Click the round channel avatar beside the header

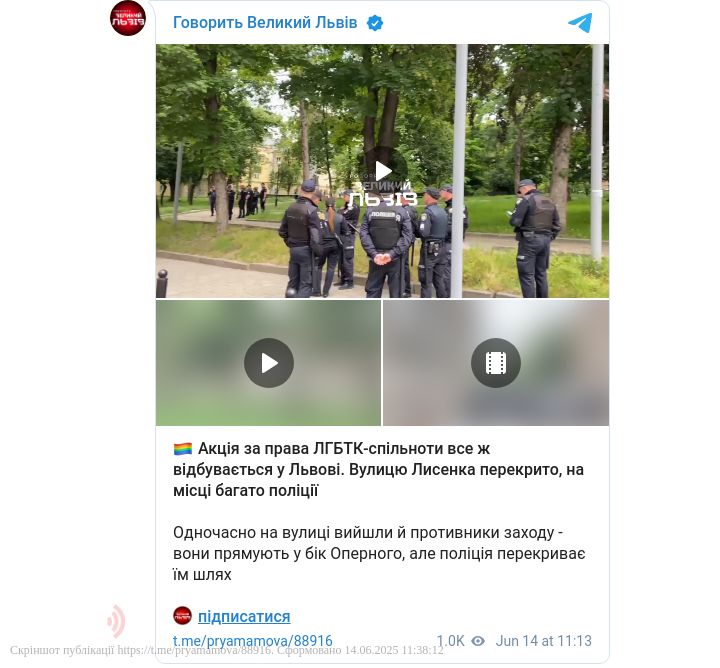pos(128,18)
